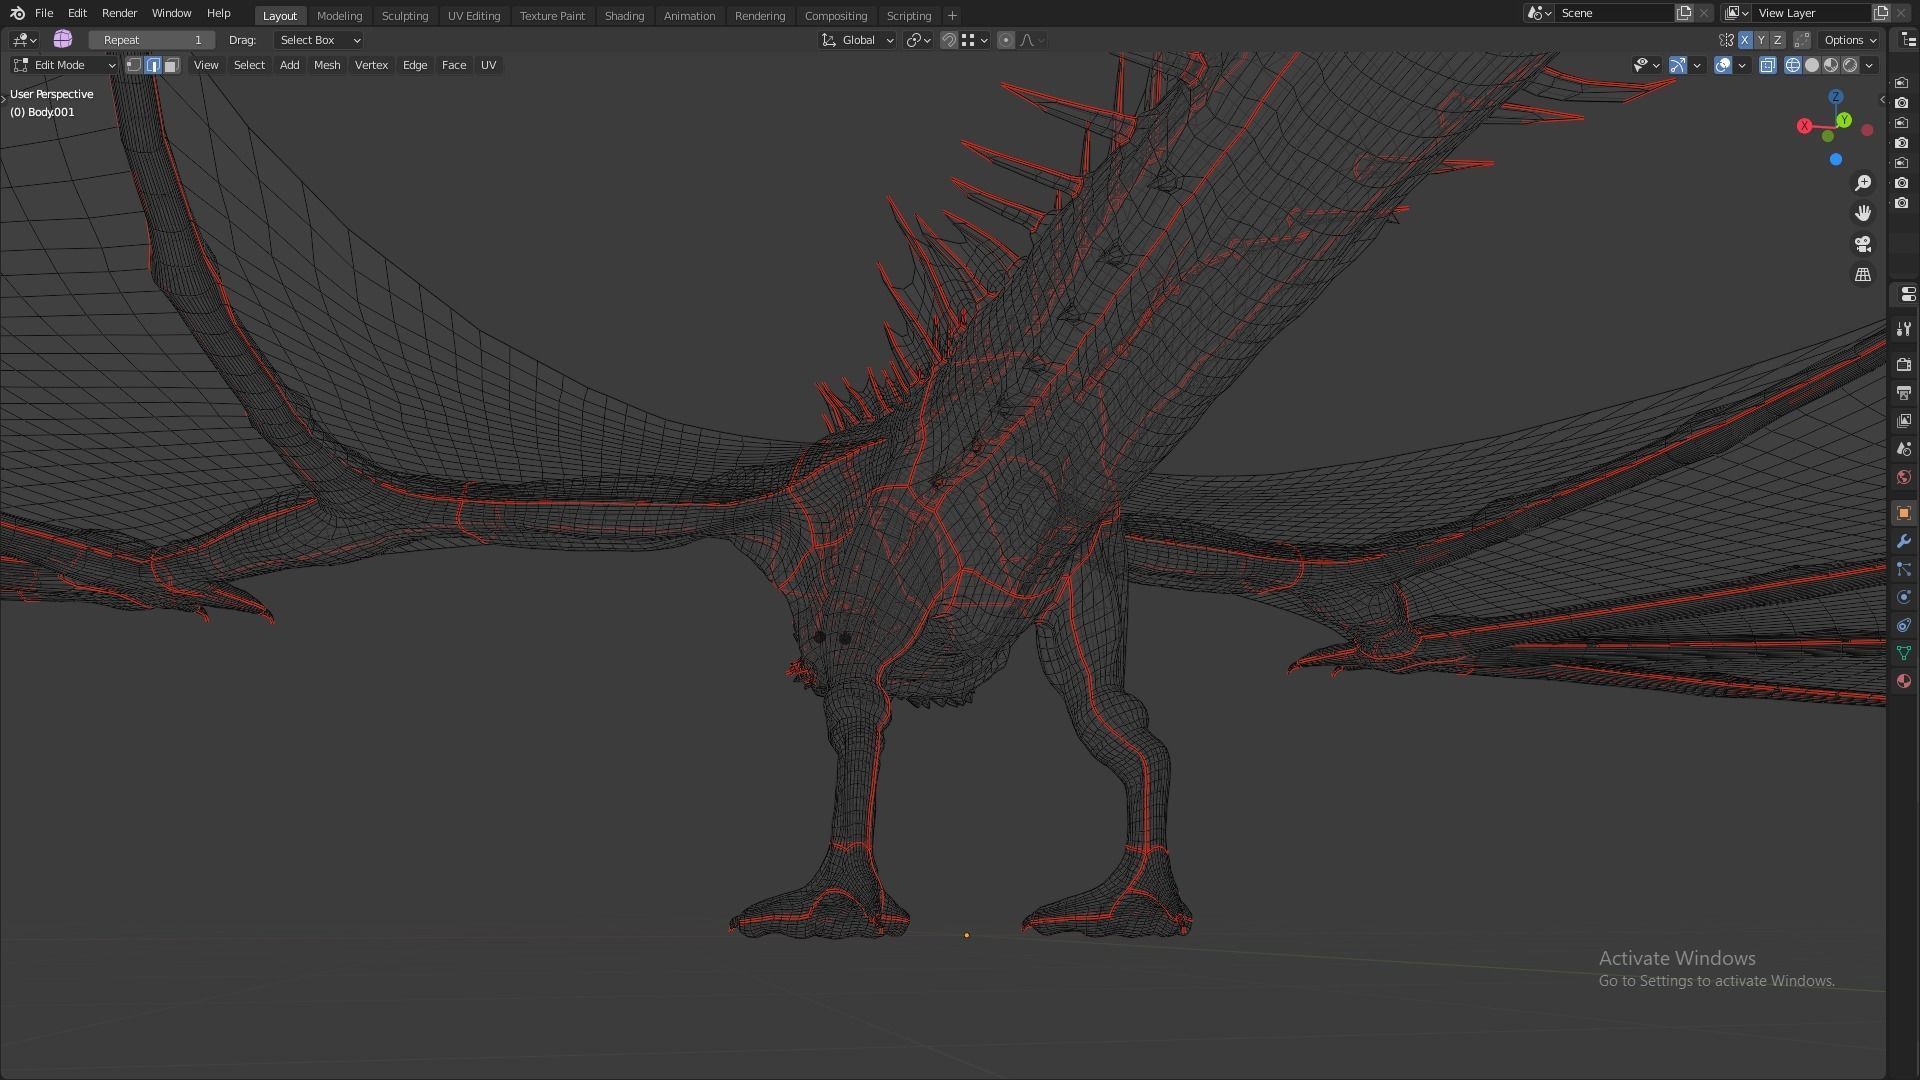Click the hand pan view icon
This screenshot has height=1080, width=1920.
point(1863,213)
